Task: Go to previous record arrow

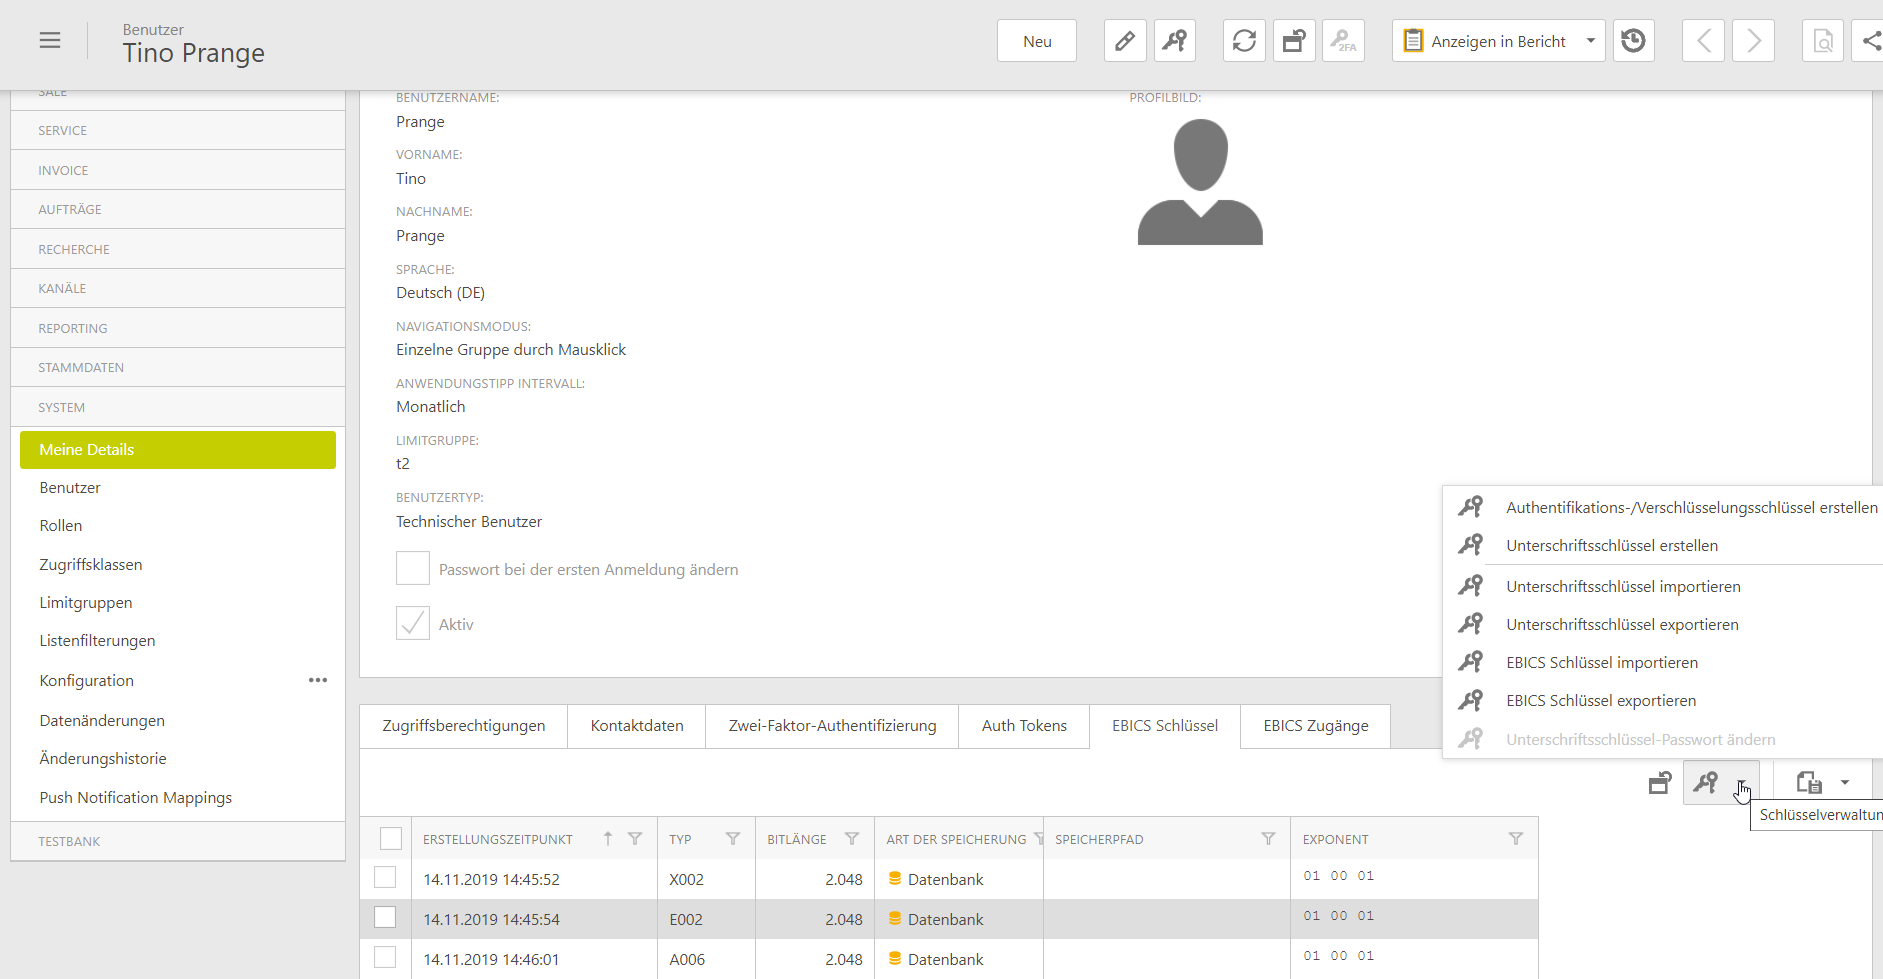Action: [x=1703, y=41]
